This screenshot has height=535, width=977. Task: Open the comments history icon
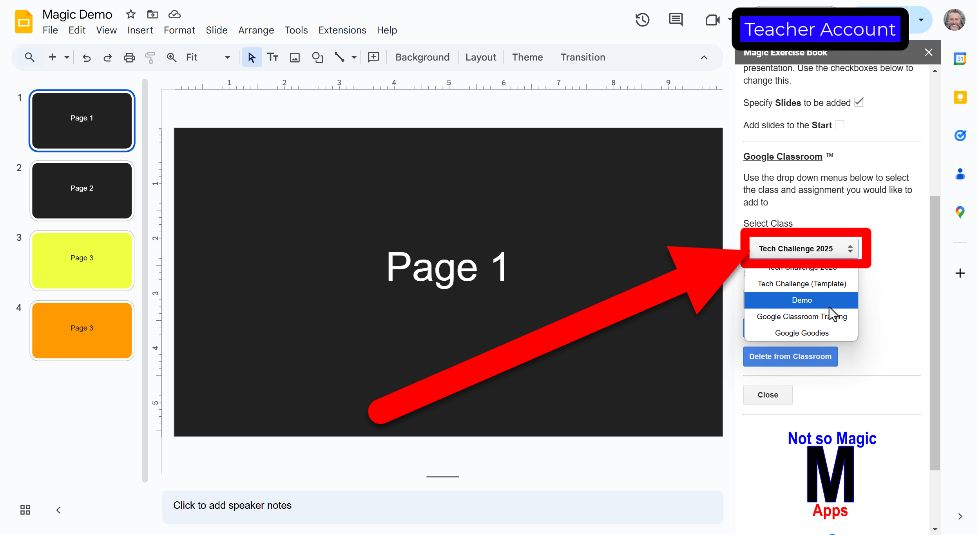[675, 20]
